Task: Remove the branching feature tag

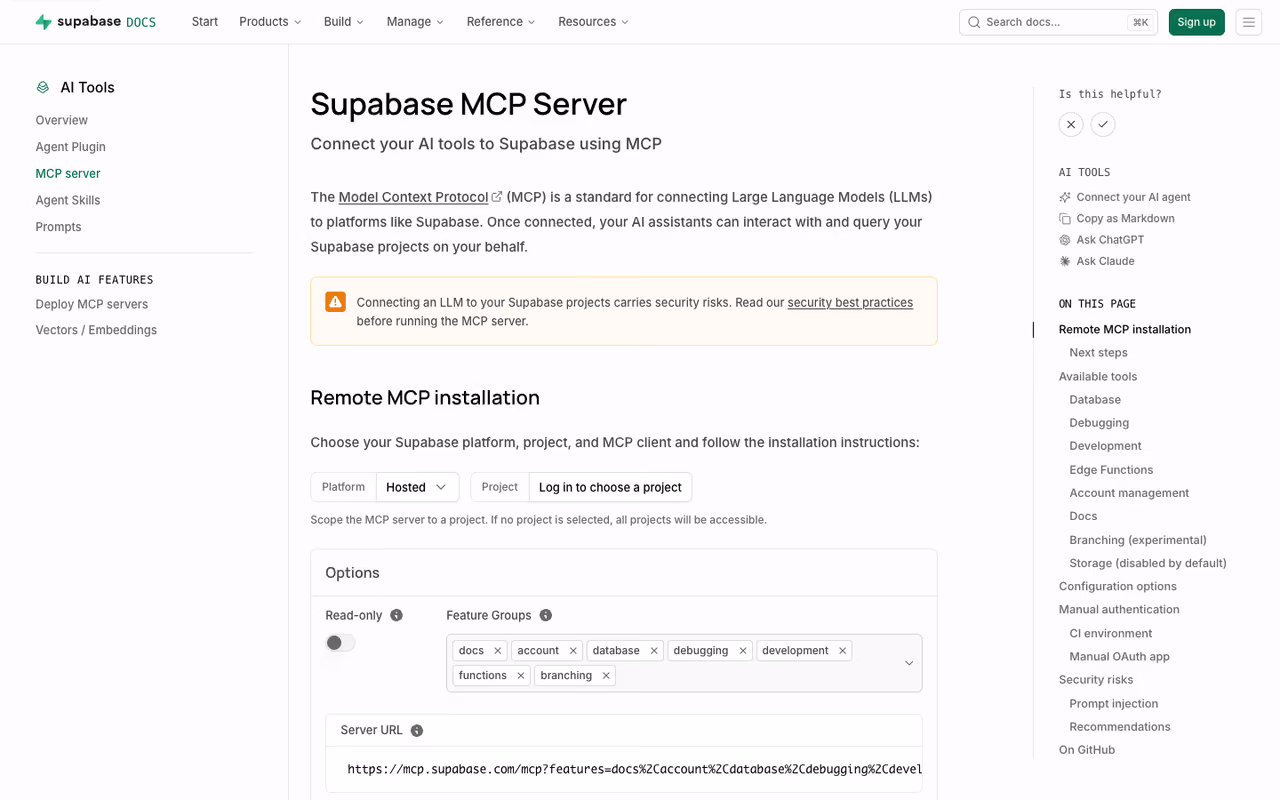Action: pos(606,676)
